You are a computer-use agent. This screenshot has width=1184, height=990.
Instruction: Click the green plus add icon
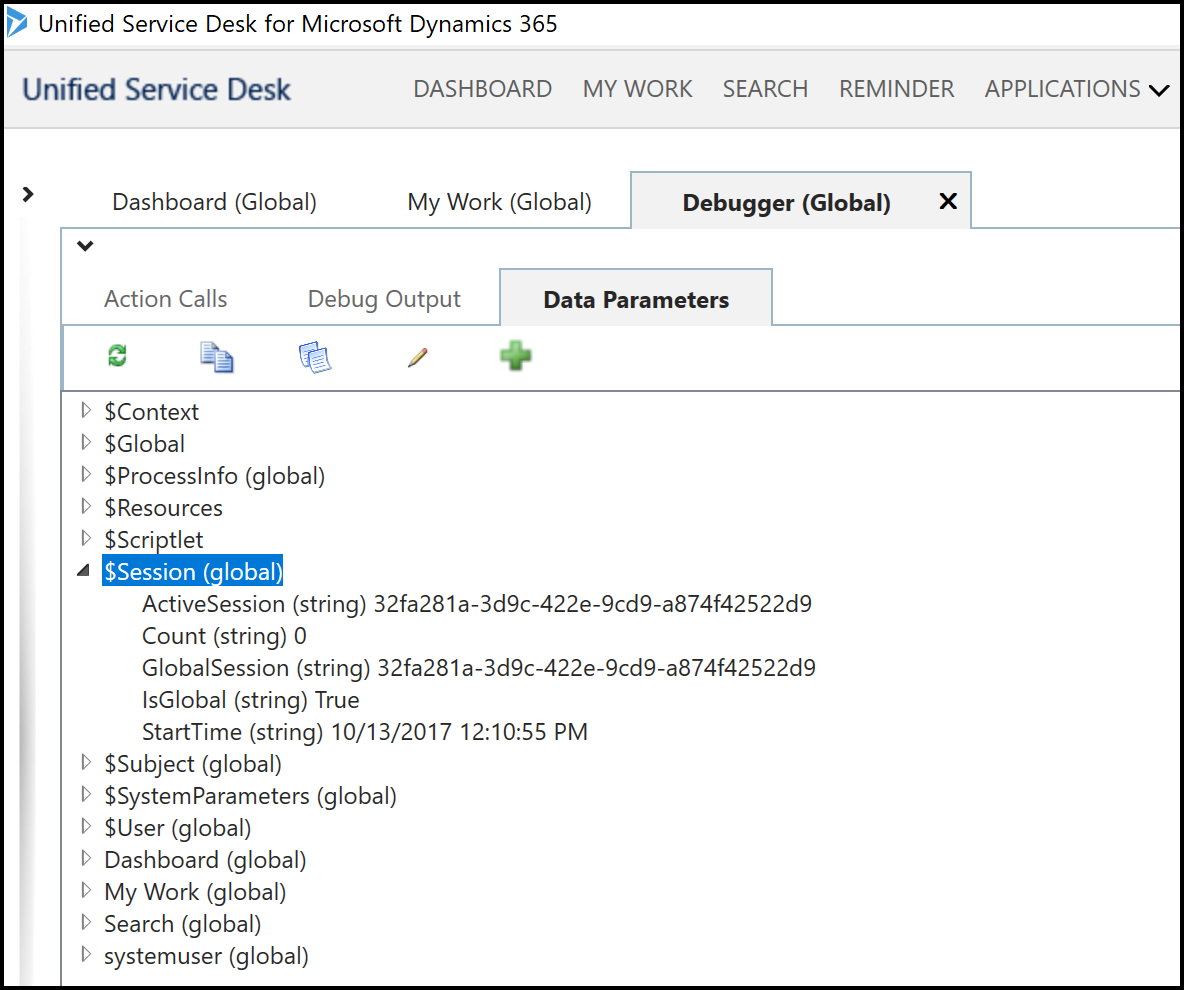coord(516,356)
